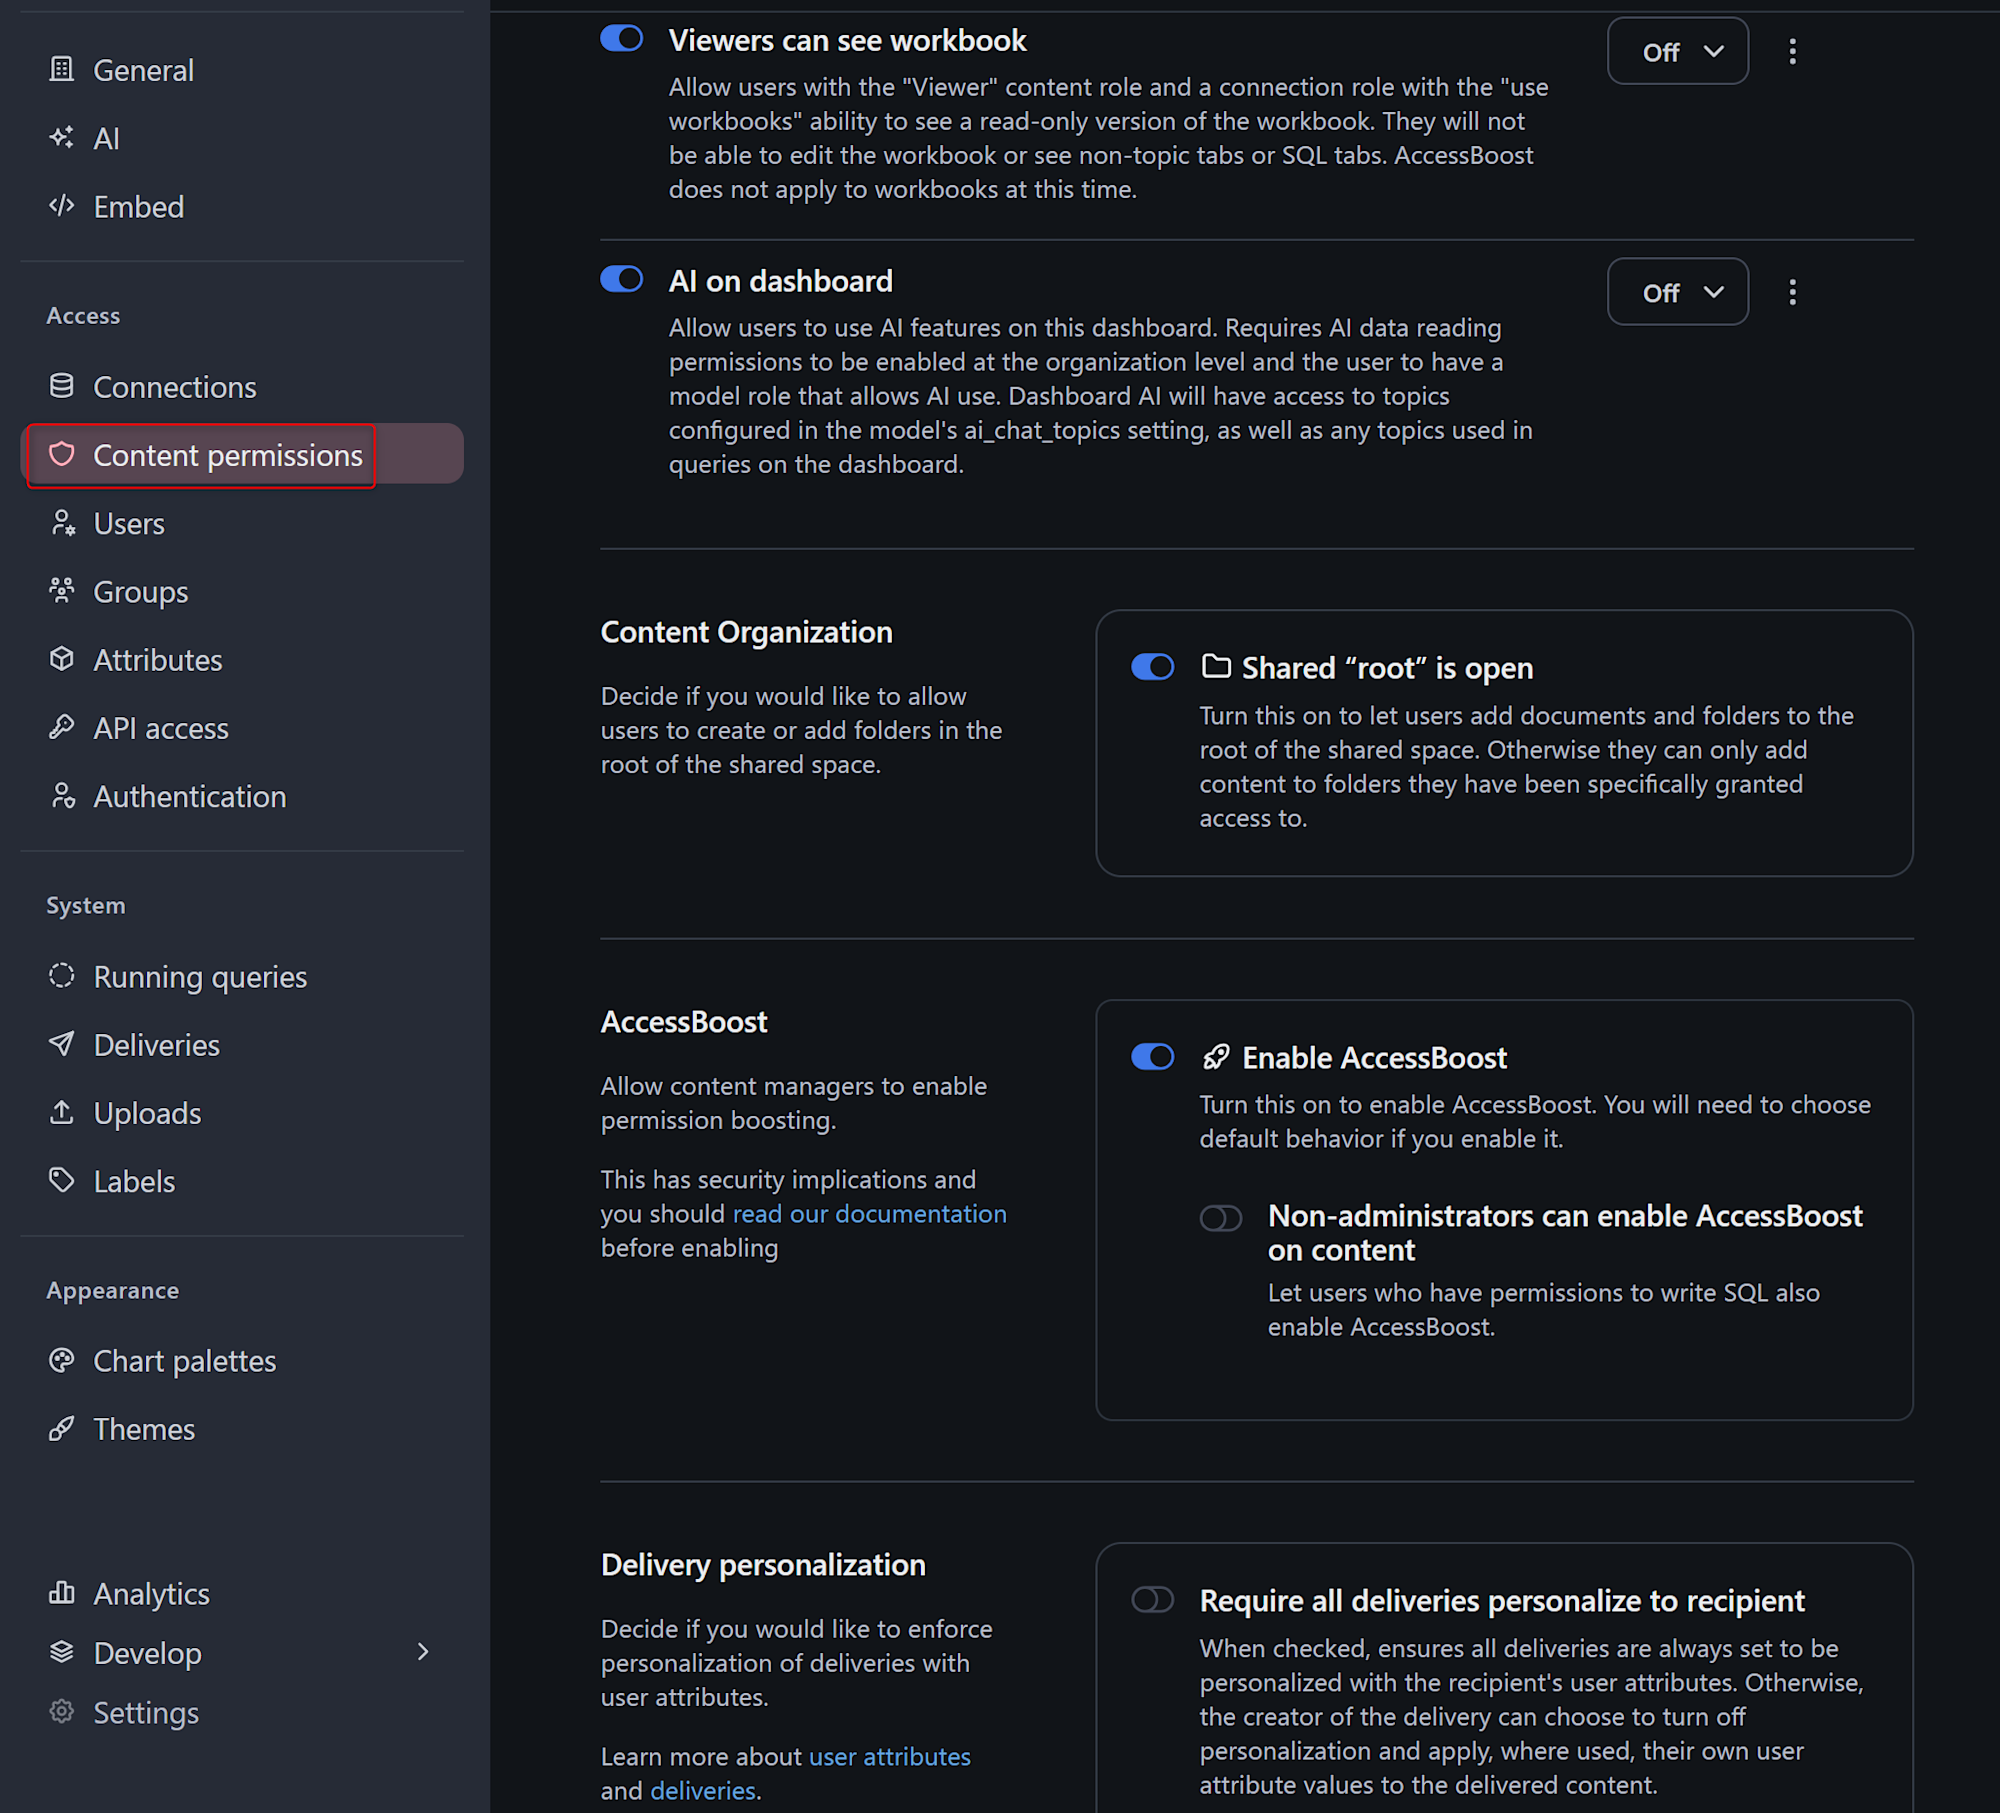
Task: Turn on Non-administrators can enable AccessBoost
Action: point(1220,1218)
